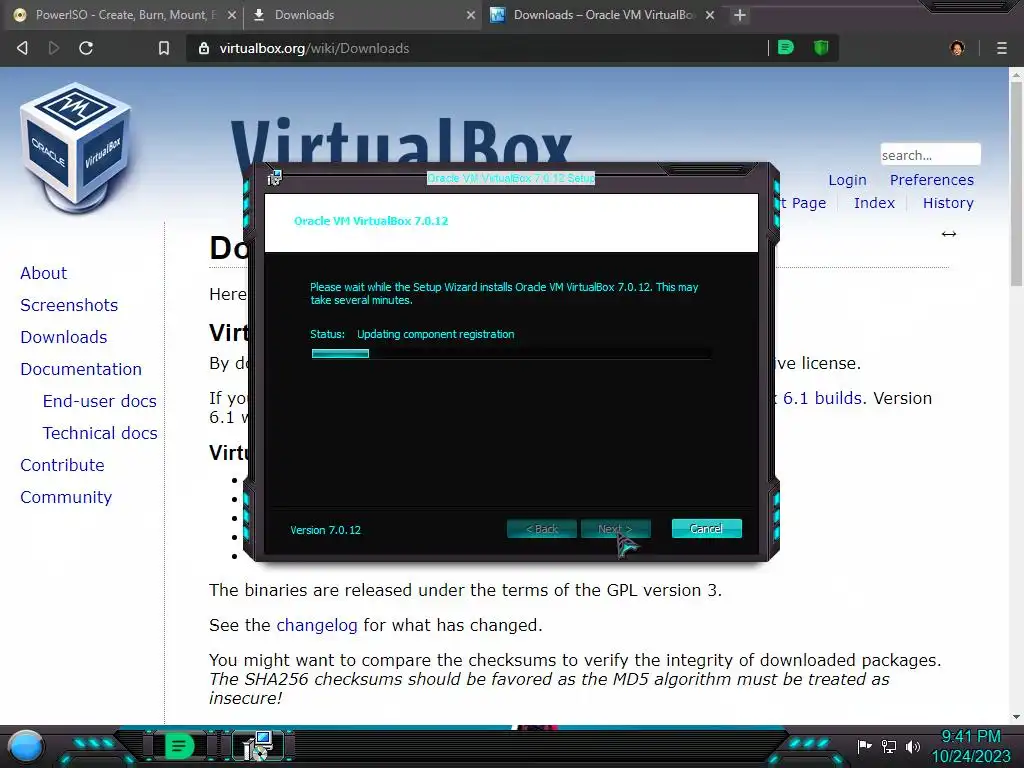Viewport: 1024px width, 768px height.
Task: Open the About page link
Action: pos(44,273)
